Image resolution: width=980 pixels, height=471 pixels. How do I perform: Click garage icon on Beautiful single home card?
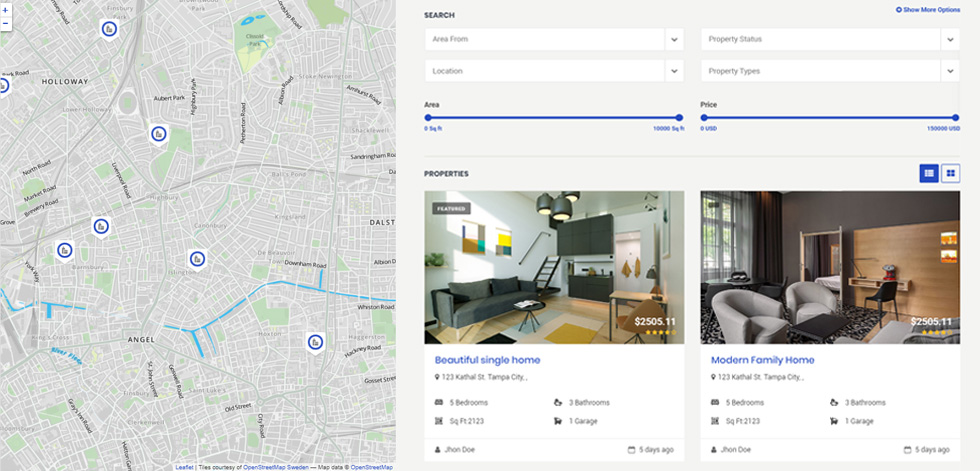(558, 421)
